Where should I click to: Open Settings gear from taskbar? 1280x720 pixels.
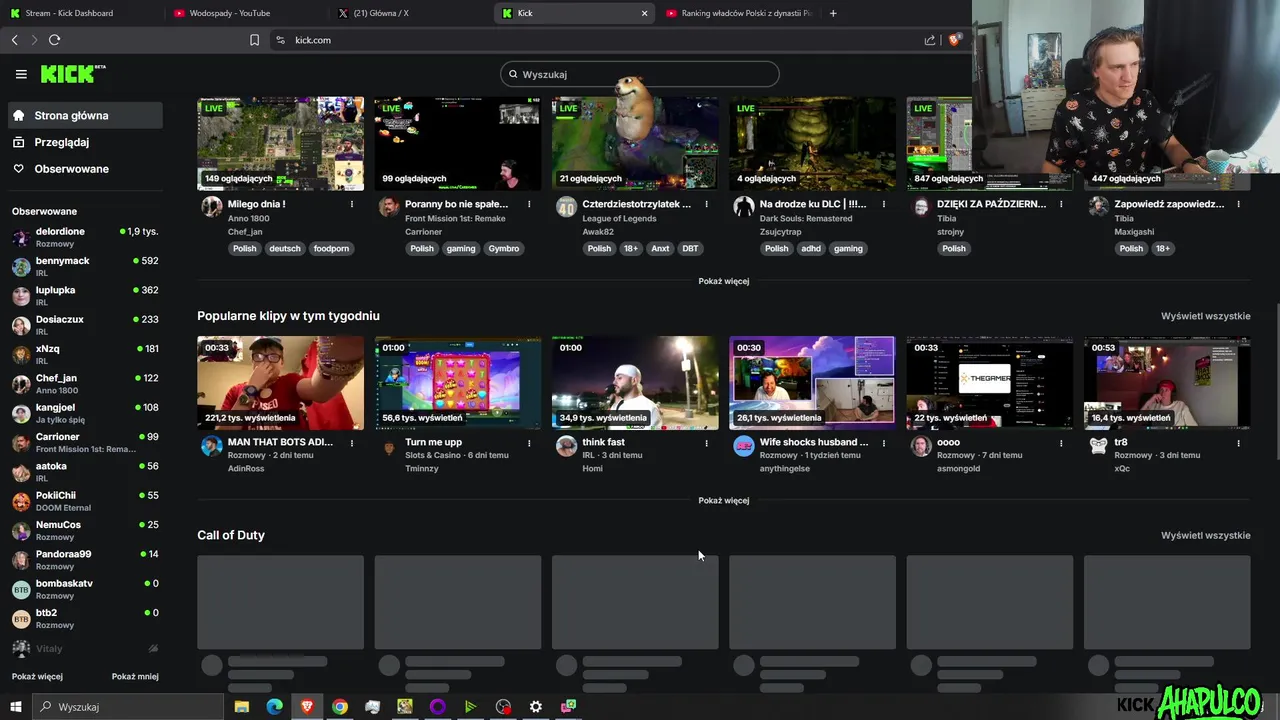coord(536,707)
